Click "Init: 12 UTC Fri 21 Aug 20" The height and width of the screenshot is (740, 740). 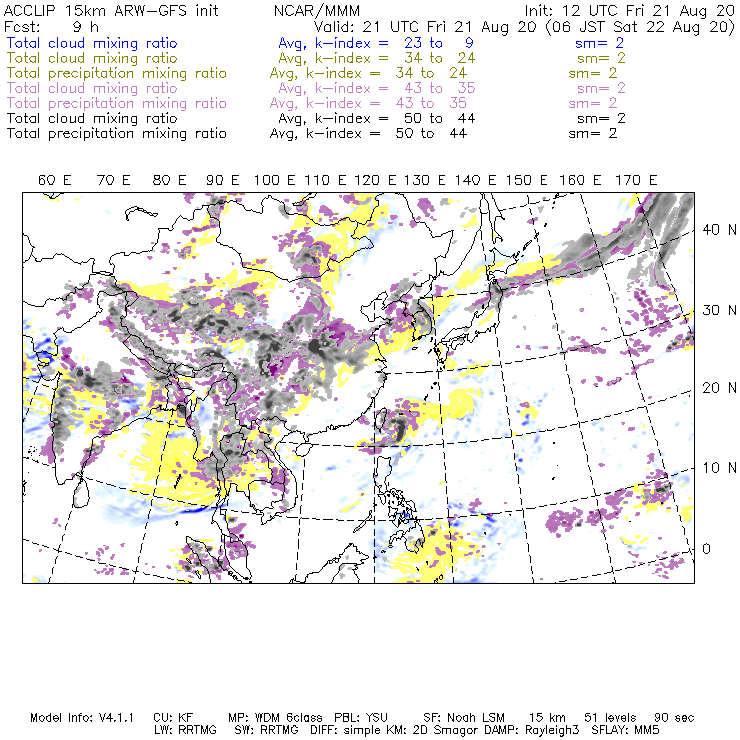point(630,10)
